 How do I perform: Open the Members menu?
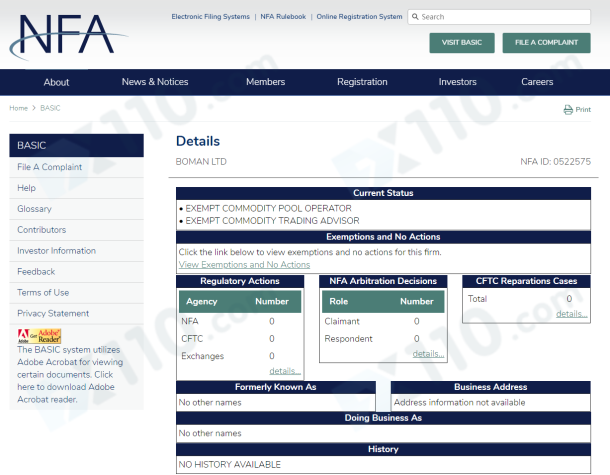(x=265, y=82)
